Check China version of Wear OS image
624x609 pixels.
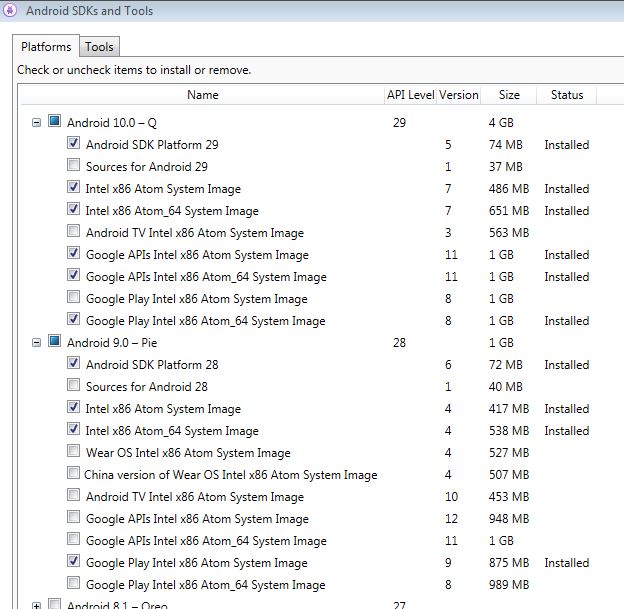pyautogui.click(x=74, y=473)
